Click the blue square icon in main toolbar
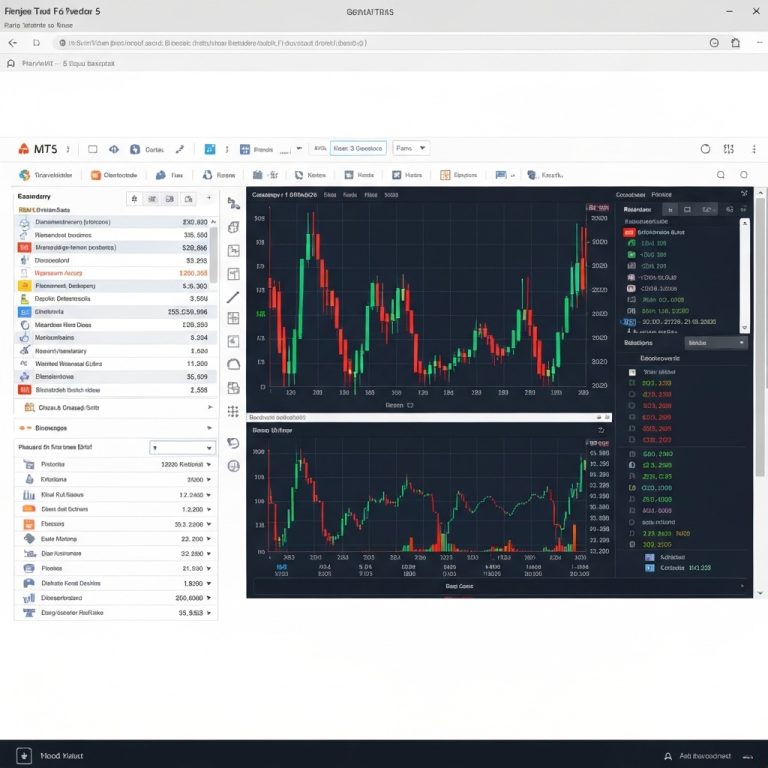Screen dimensions: 768x768 (210, 149)
